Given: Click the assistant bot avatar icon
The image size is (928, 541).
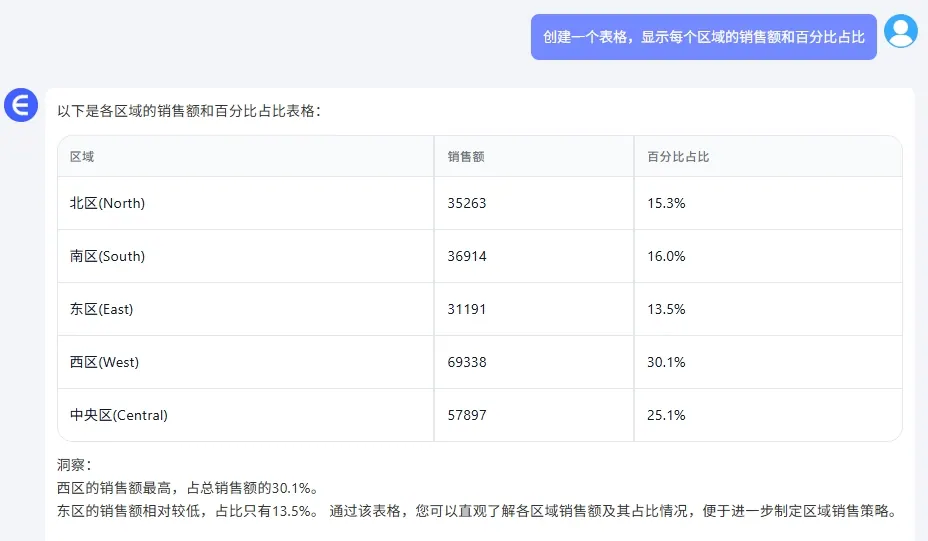Looking at the screenshot, I should pos(21,105).
